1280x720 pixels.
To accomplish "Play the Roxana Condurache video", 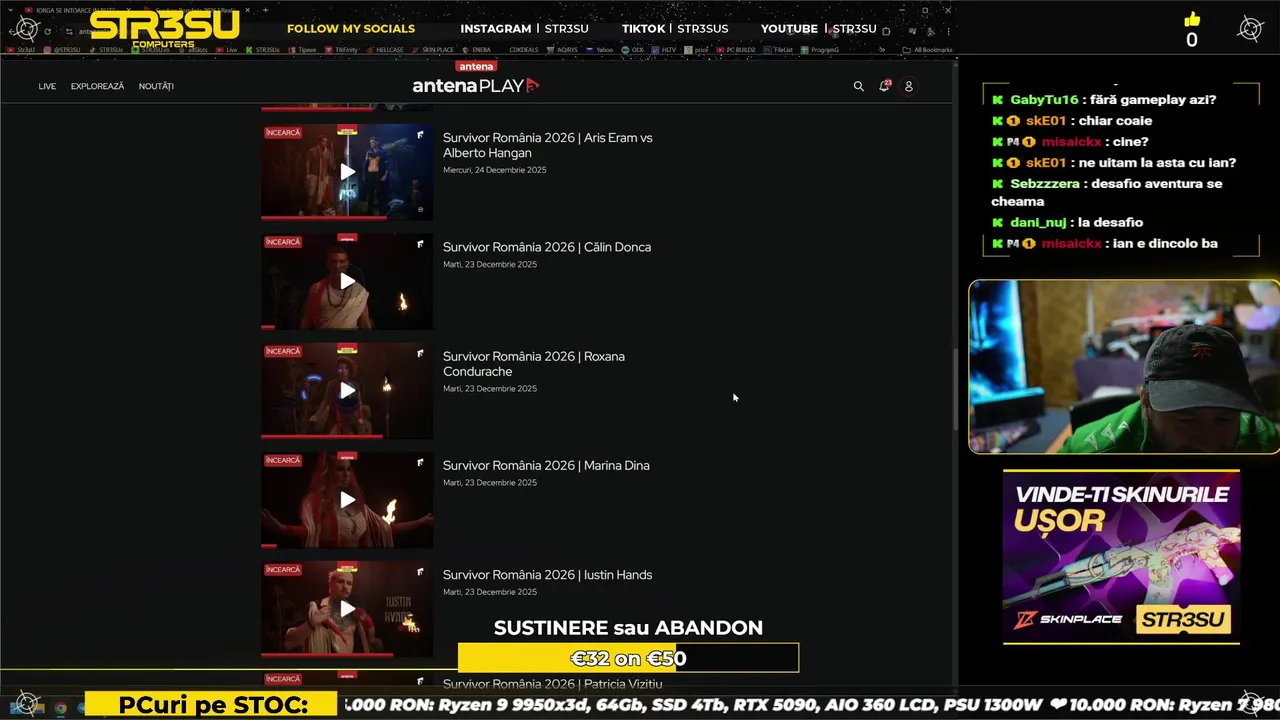I will point(347,390).
